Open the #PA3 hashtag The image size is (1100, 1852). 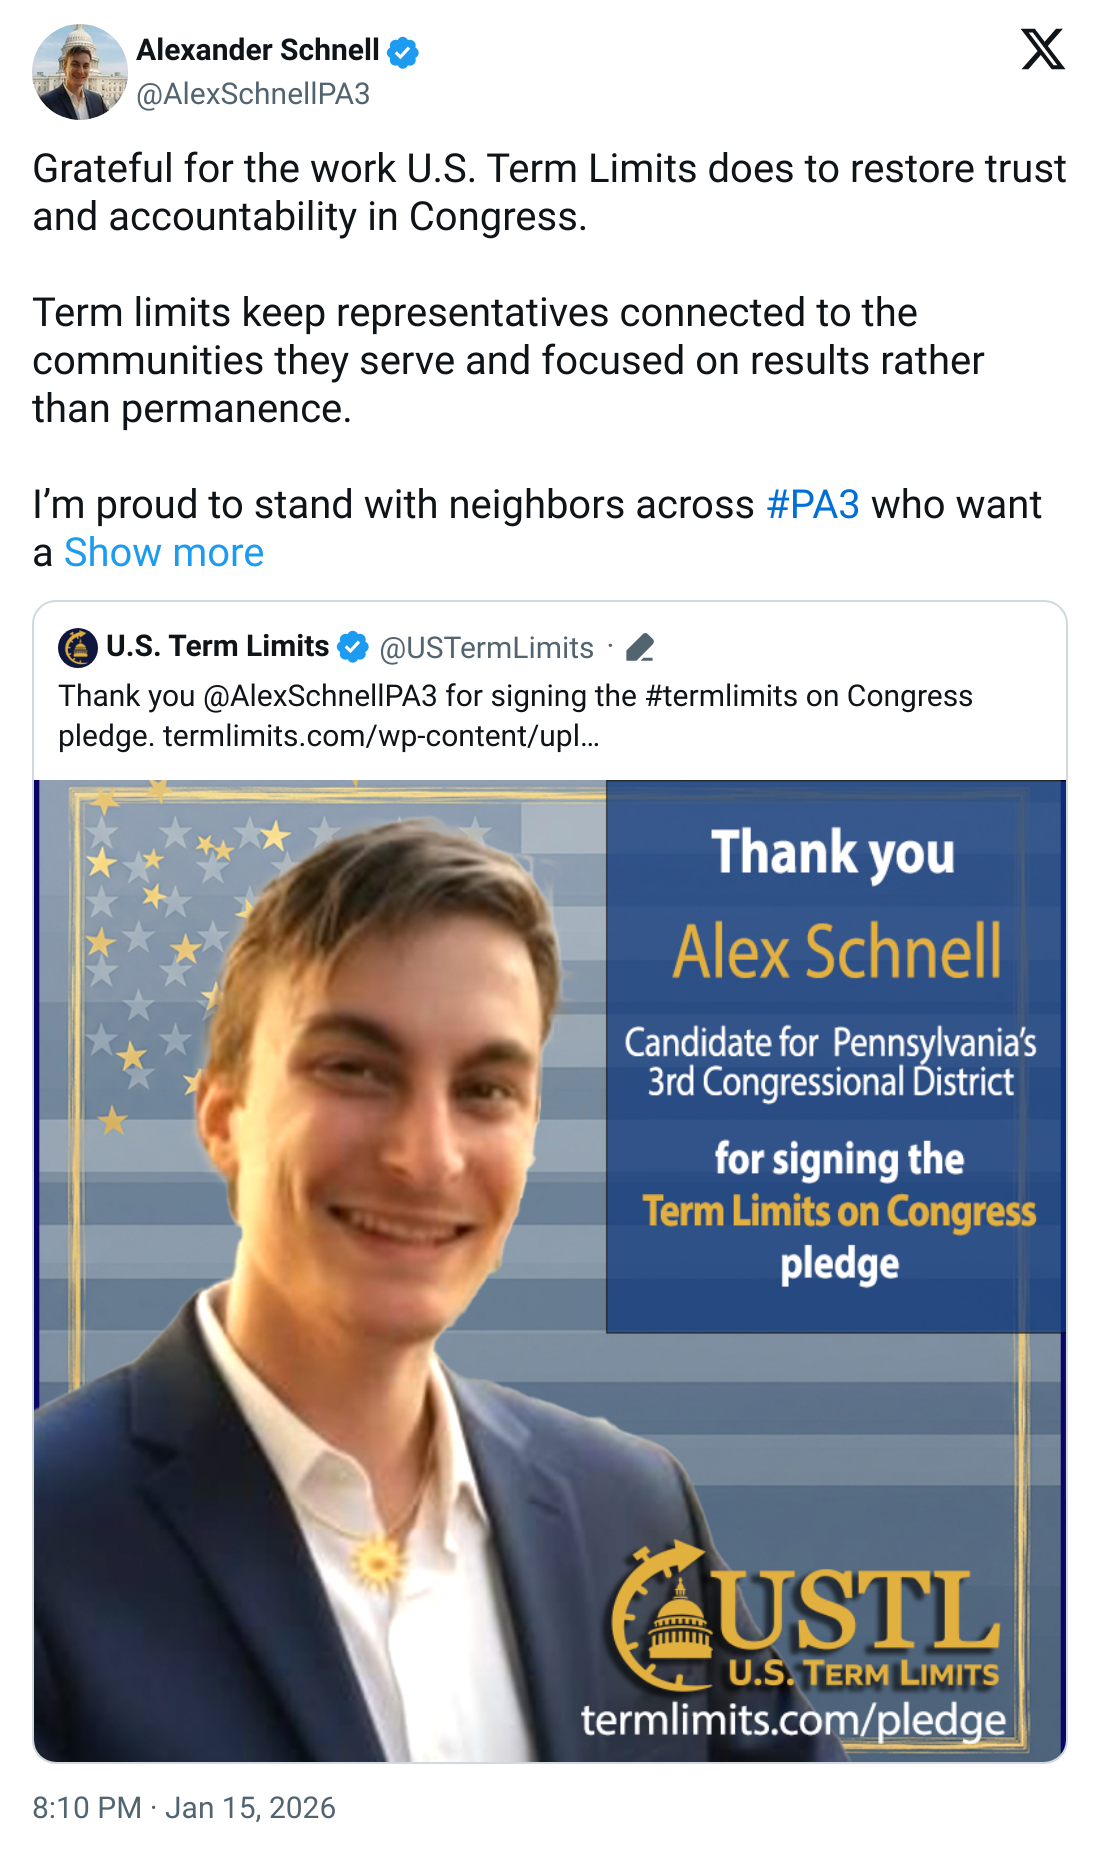[814, 507]
